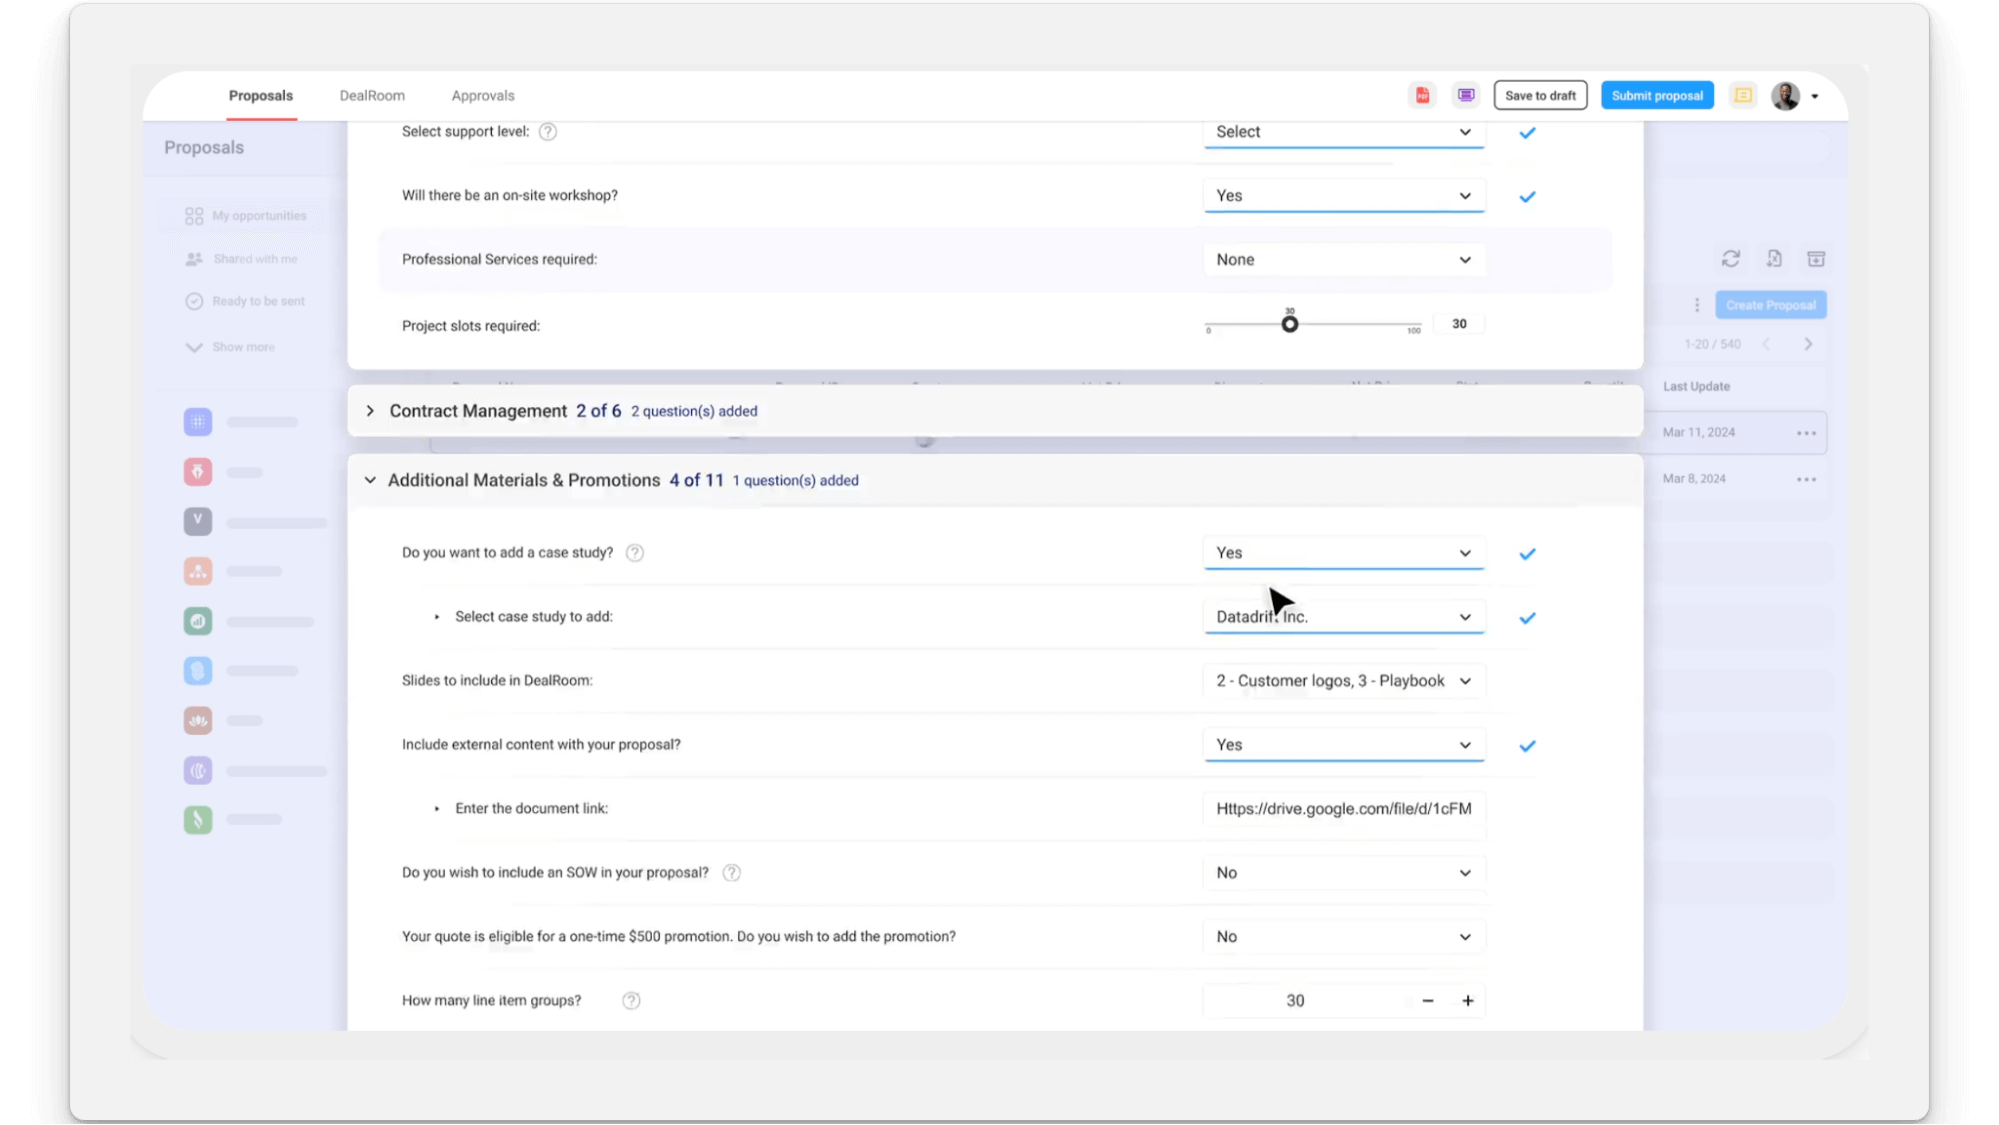The image size is (1999, 1125).
Task: Click the checkmark beside Datadrift Inc. dropdown
Action: 1527,618
